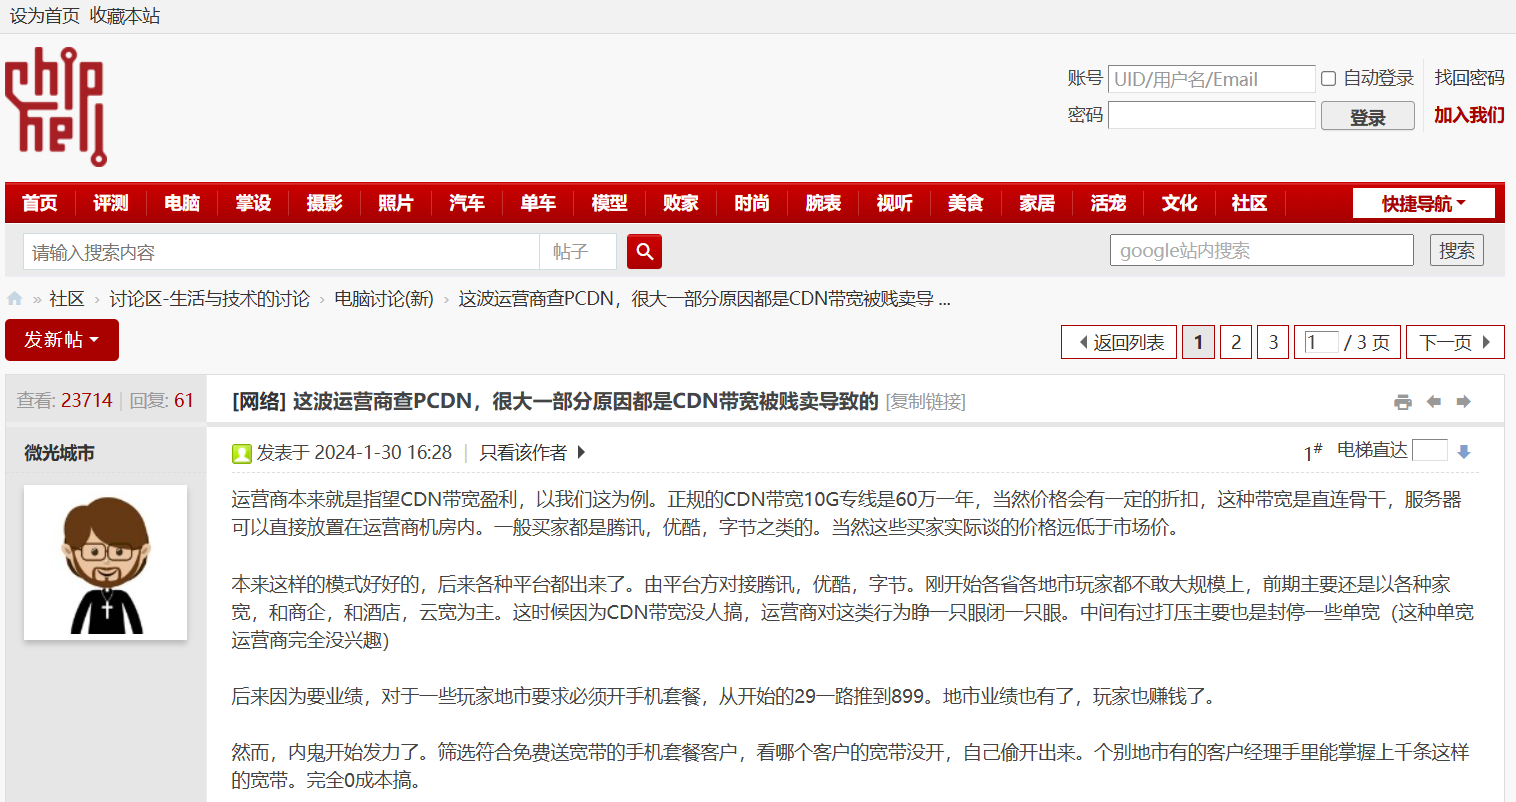This screenshot has height=802, width=1516.
Task: Open the 帖子 search type selector
Action: (x=577, y=252)
